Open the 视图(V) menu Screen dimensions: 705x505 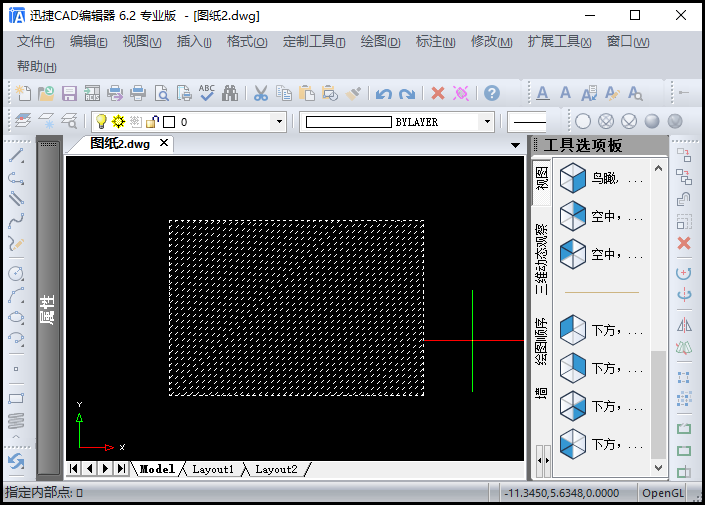142,42
